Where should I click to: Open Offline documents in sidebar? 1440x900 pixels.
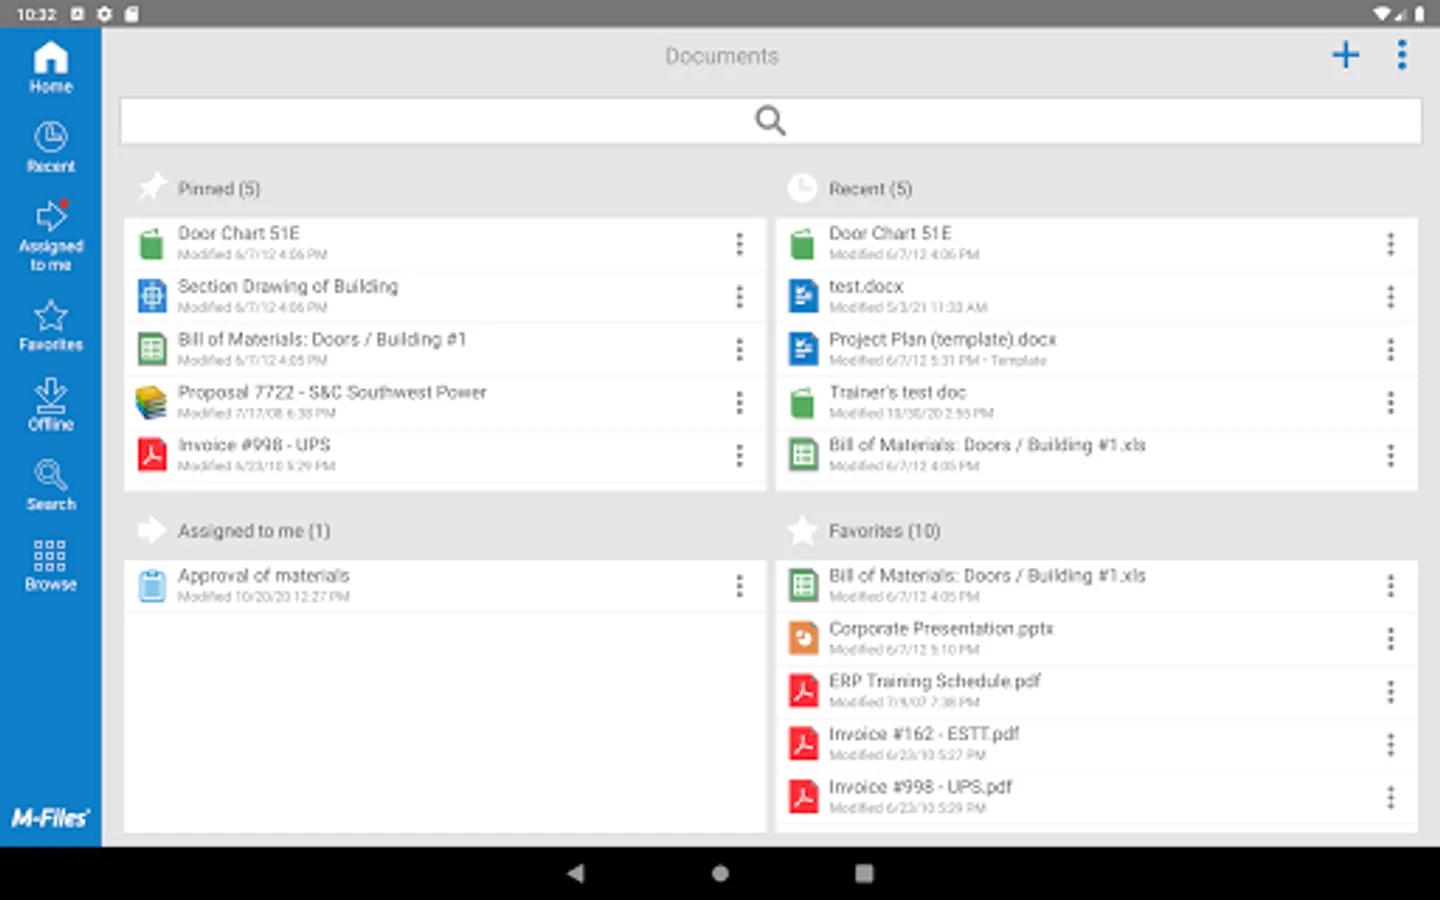[50, 405]
